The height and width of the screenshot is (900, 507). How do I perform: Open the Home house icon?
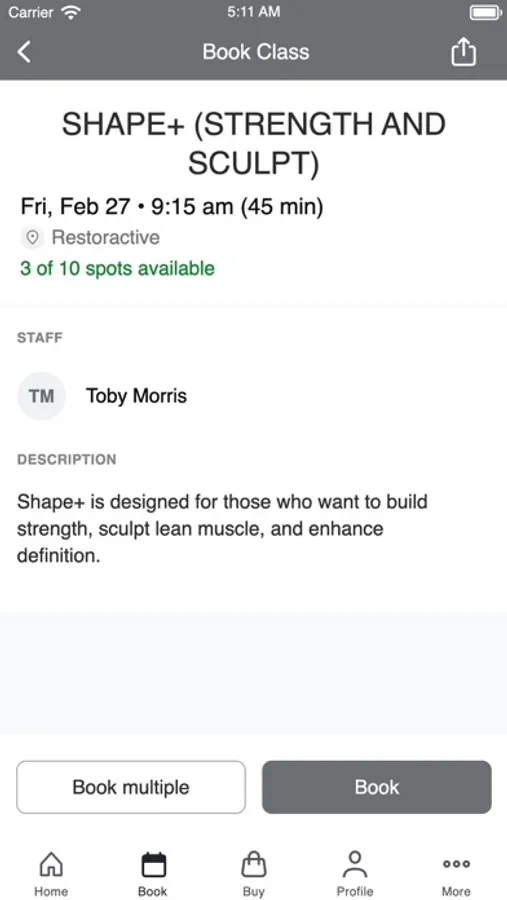pyautogui.click(x=51, y=864)
